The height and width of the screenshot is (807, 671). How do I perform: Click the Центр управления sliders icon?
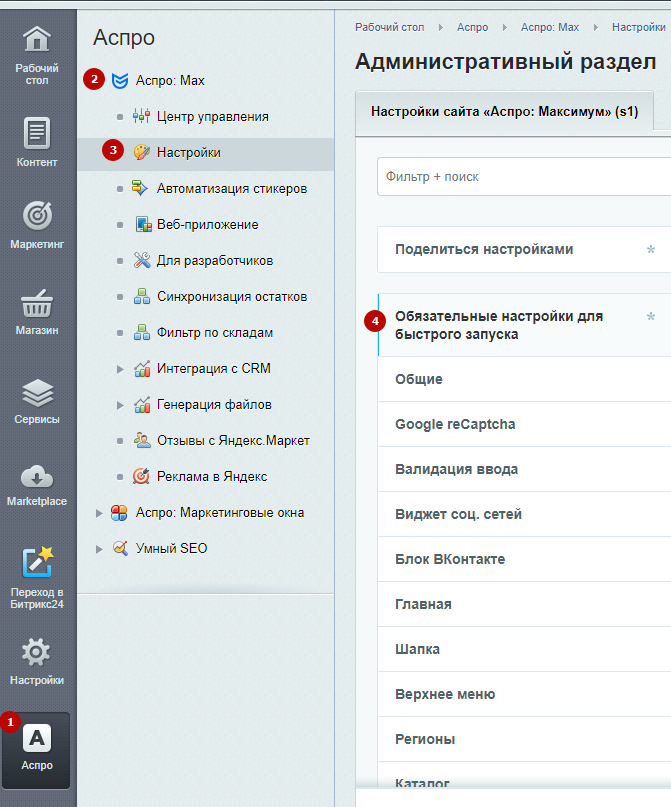142,116
